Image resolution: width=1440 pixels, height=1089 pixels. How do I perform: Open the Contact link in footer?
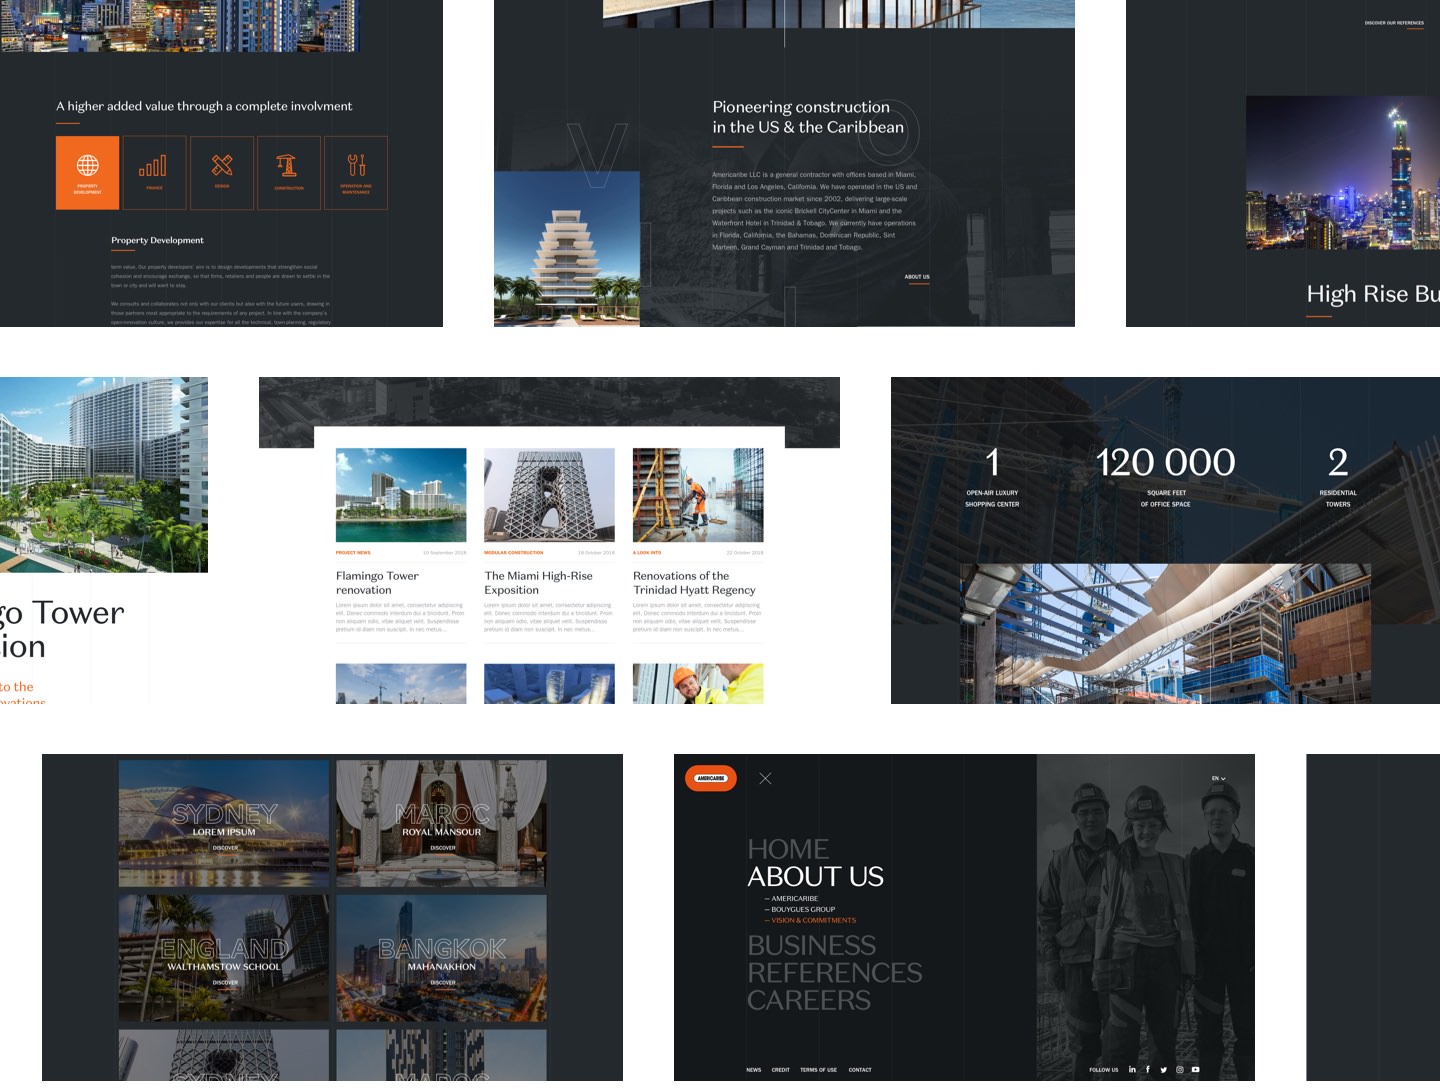860,1070
